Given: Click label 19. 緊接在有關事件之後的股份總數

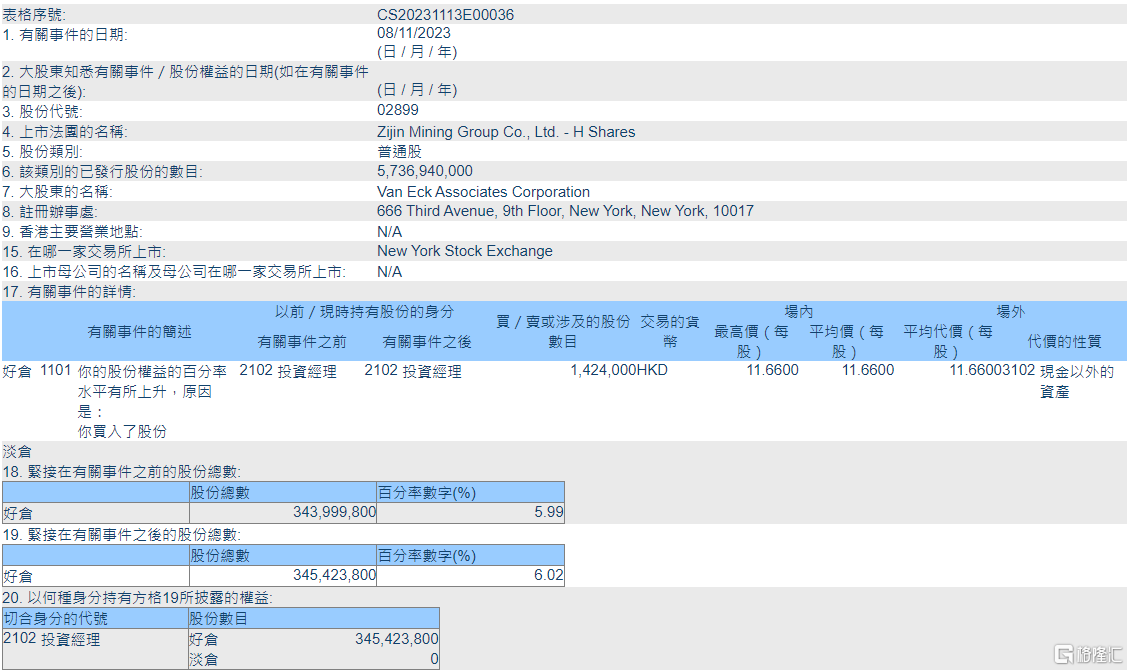Looking at the screenshot, I should coord(121,535).
